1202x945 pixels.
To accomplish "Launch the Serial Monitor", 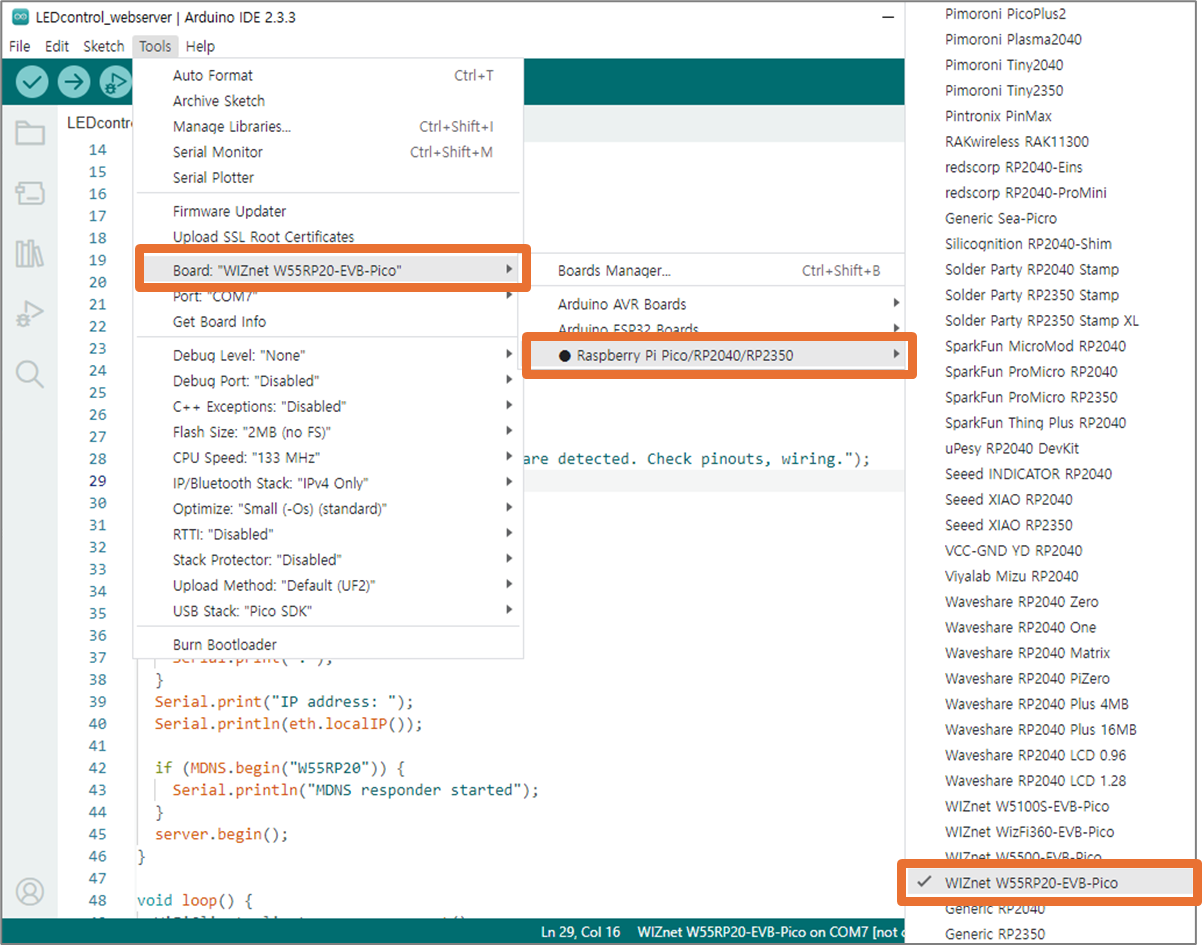I will (x=328, y=152).
